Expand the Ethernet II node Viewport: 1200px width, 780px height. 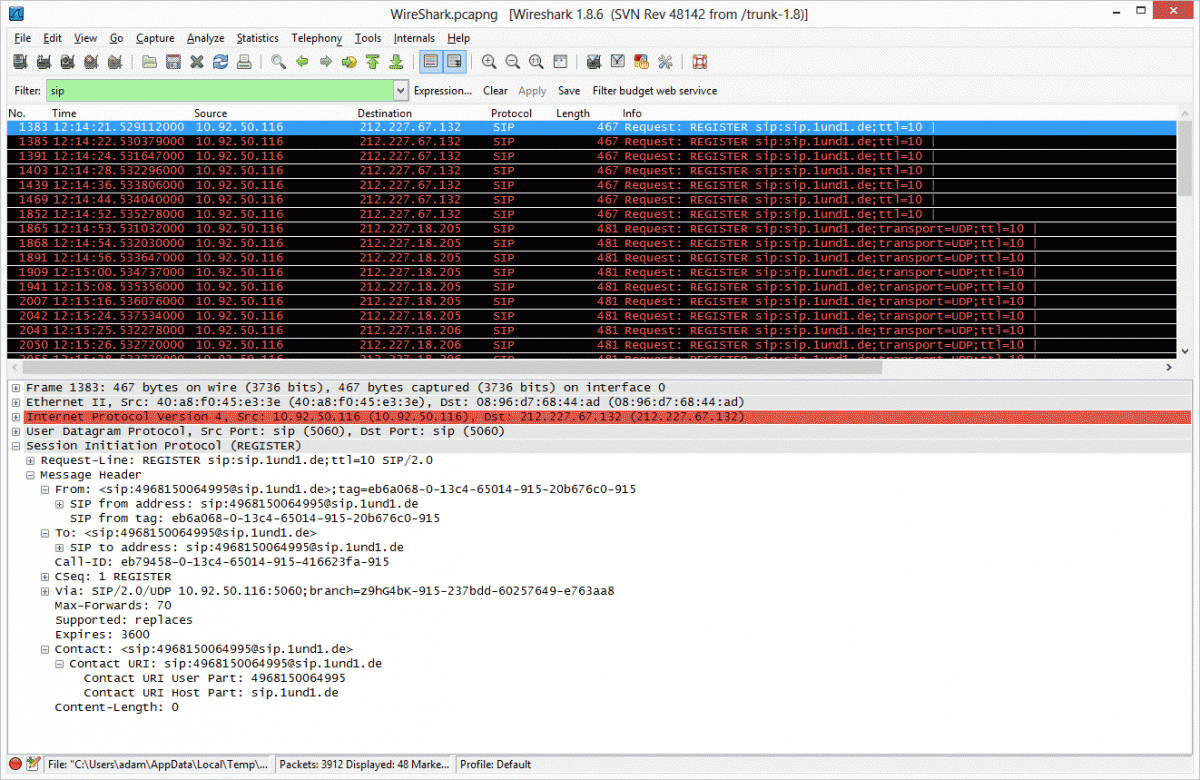(x=16, y=402)
